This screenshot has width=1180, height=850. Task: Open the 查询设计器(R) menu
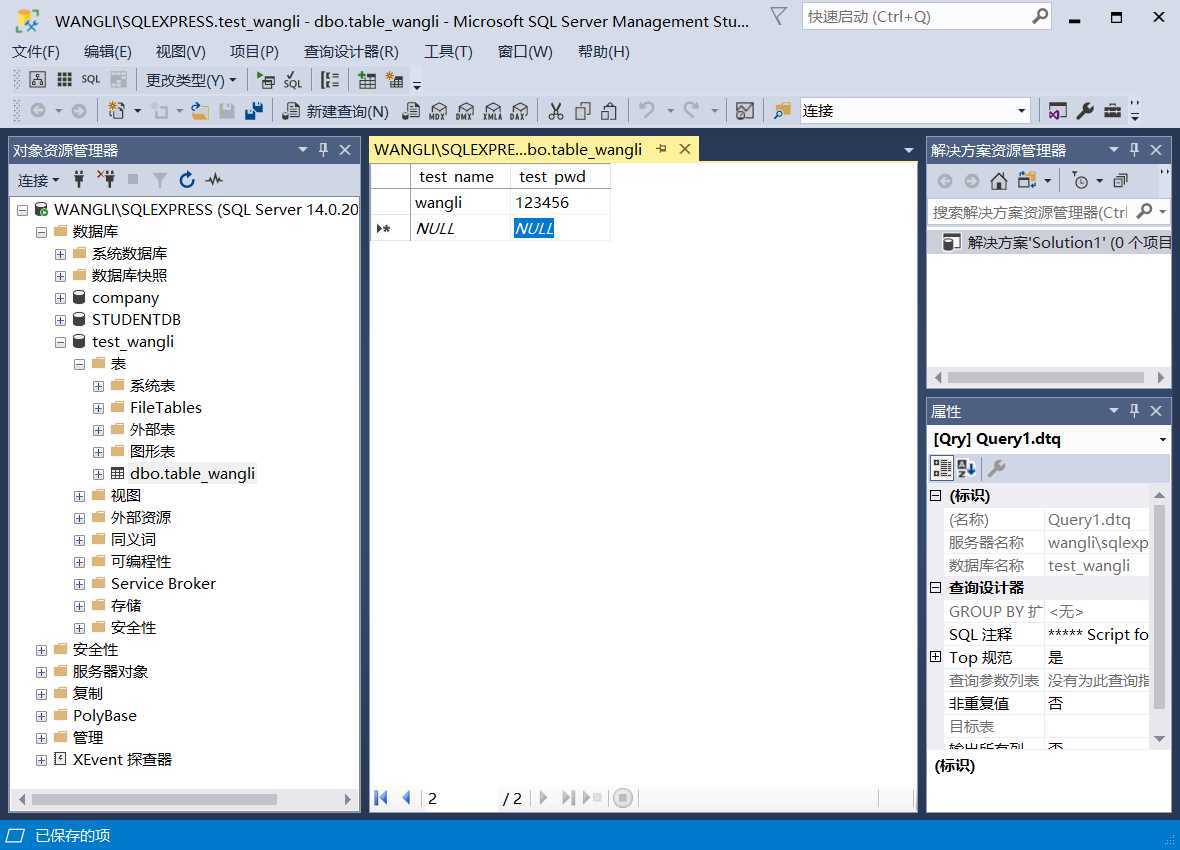(x=351, y=51)
